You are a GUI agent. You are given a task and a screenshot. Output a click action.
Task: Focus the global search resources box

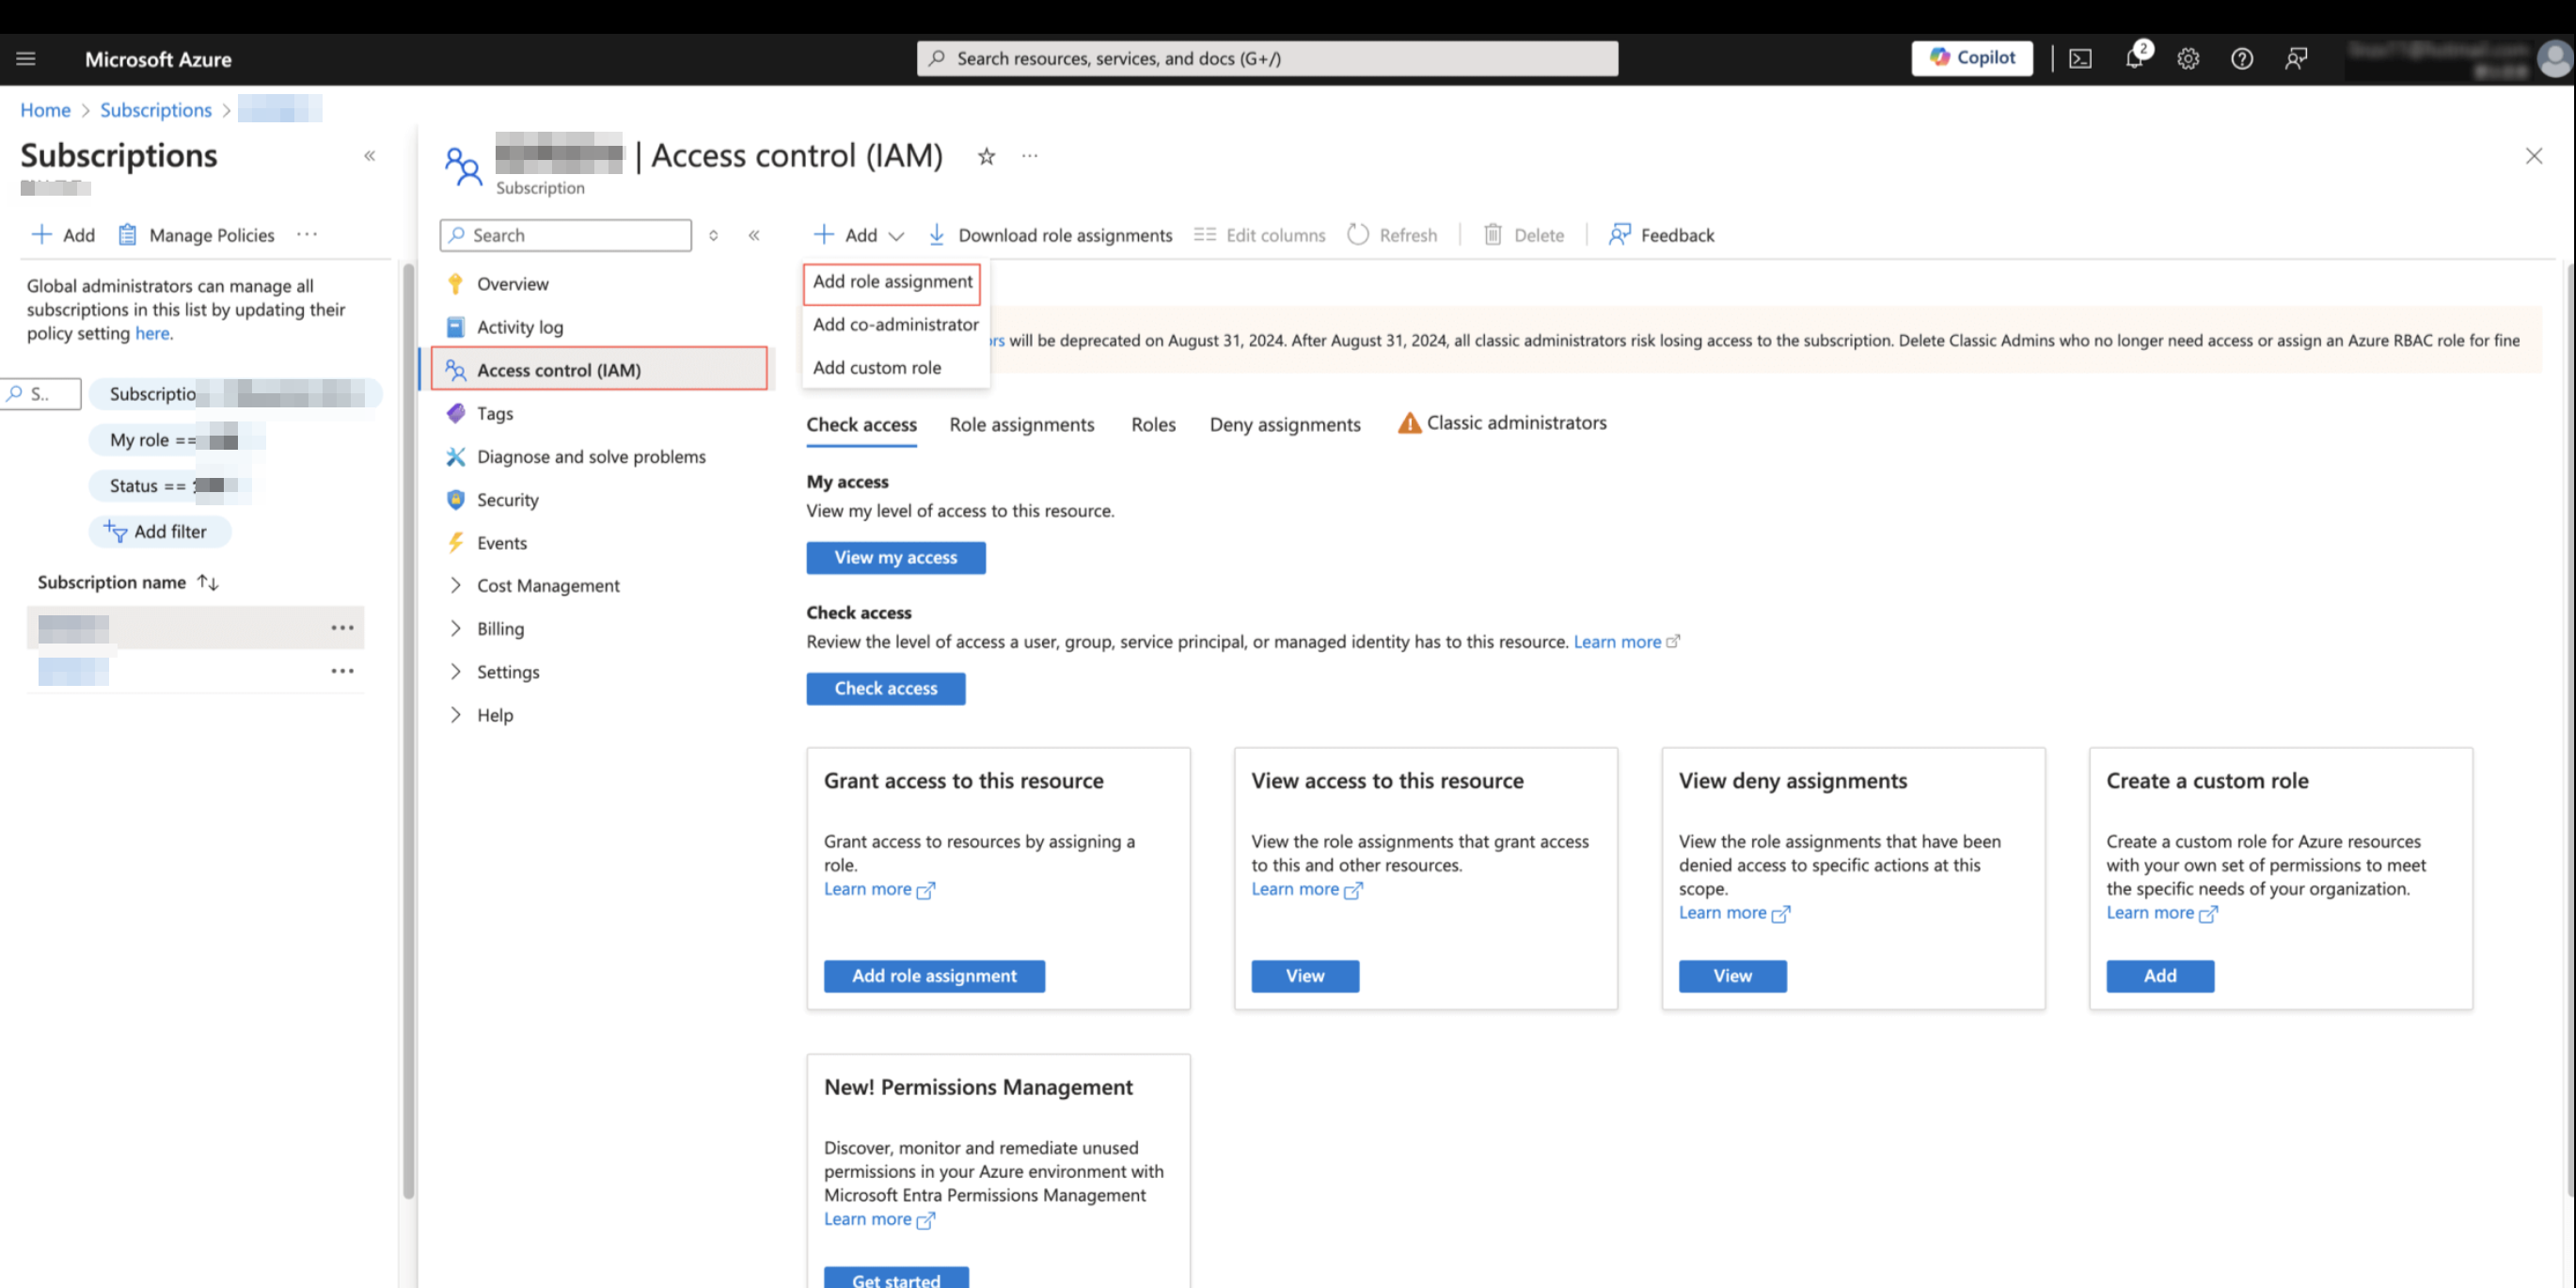click(1267, 58)
